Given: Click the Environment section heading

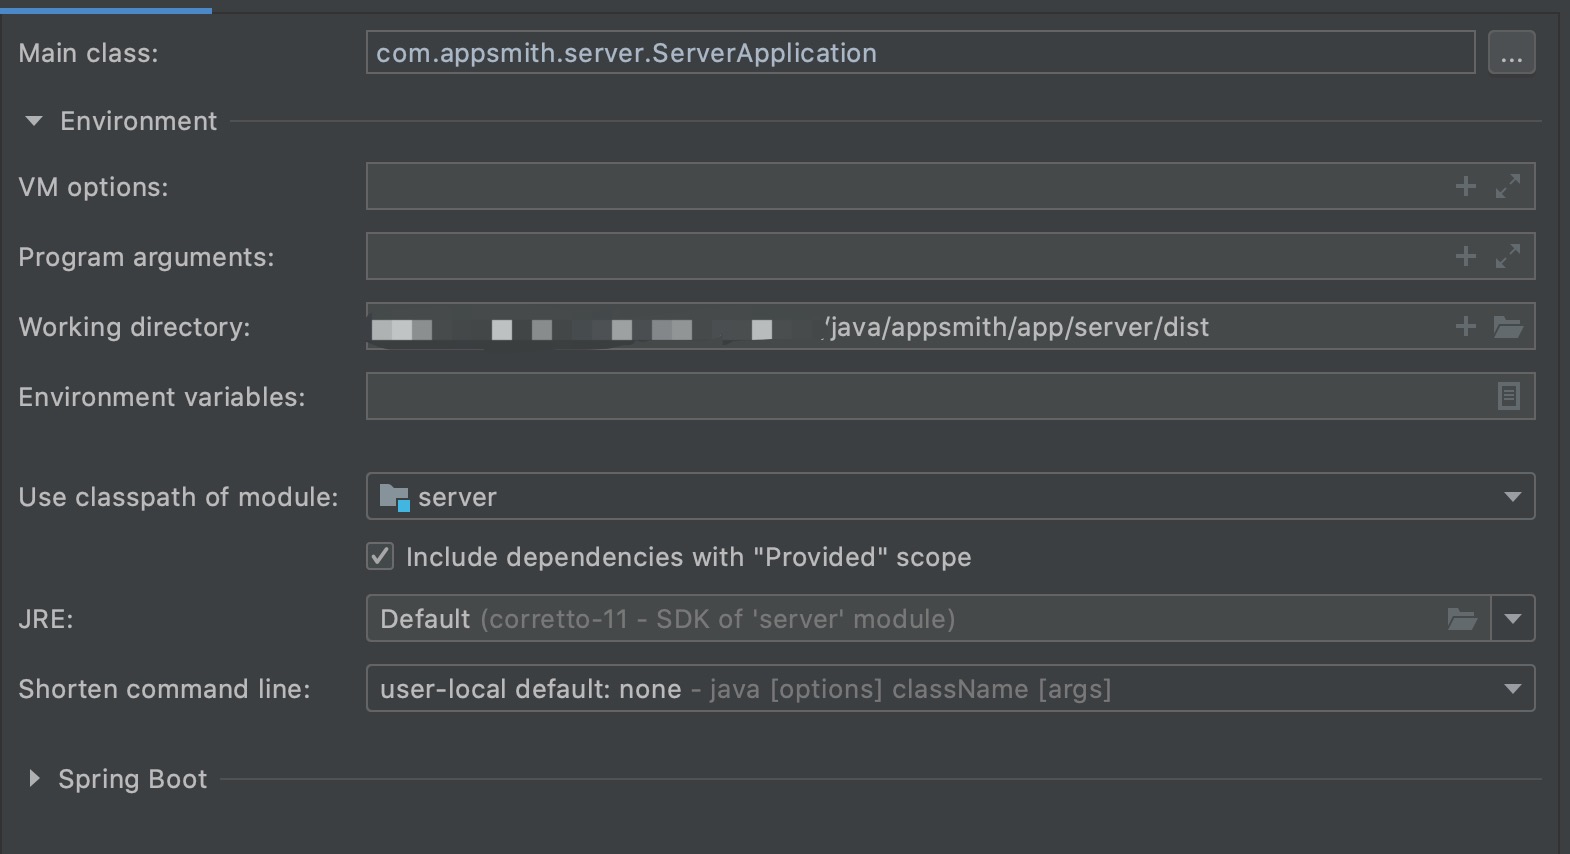Looking at the screenshot, I should pyautogui.click(x=138, y=121).
